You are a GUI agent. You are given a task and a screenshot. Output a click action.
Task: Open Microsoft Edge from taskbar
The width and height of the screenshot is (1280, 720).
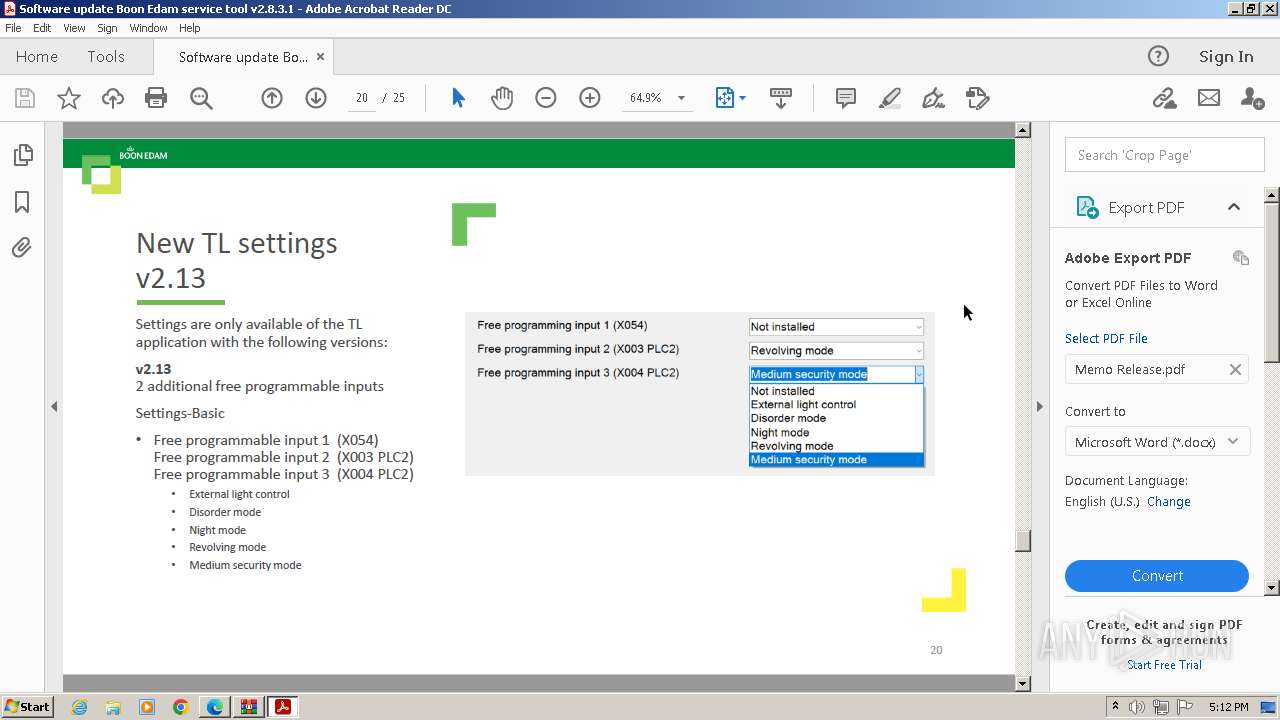[214, 707]
